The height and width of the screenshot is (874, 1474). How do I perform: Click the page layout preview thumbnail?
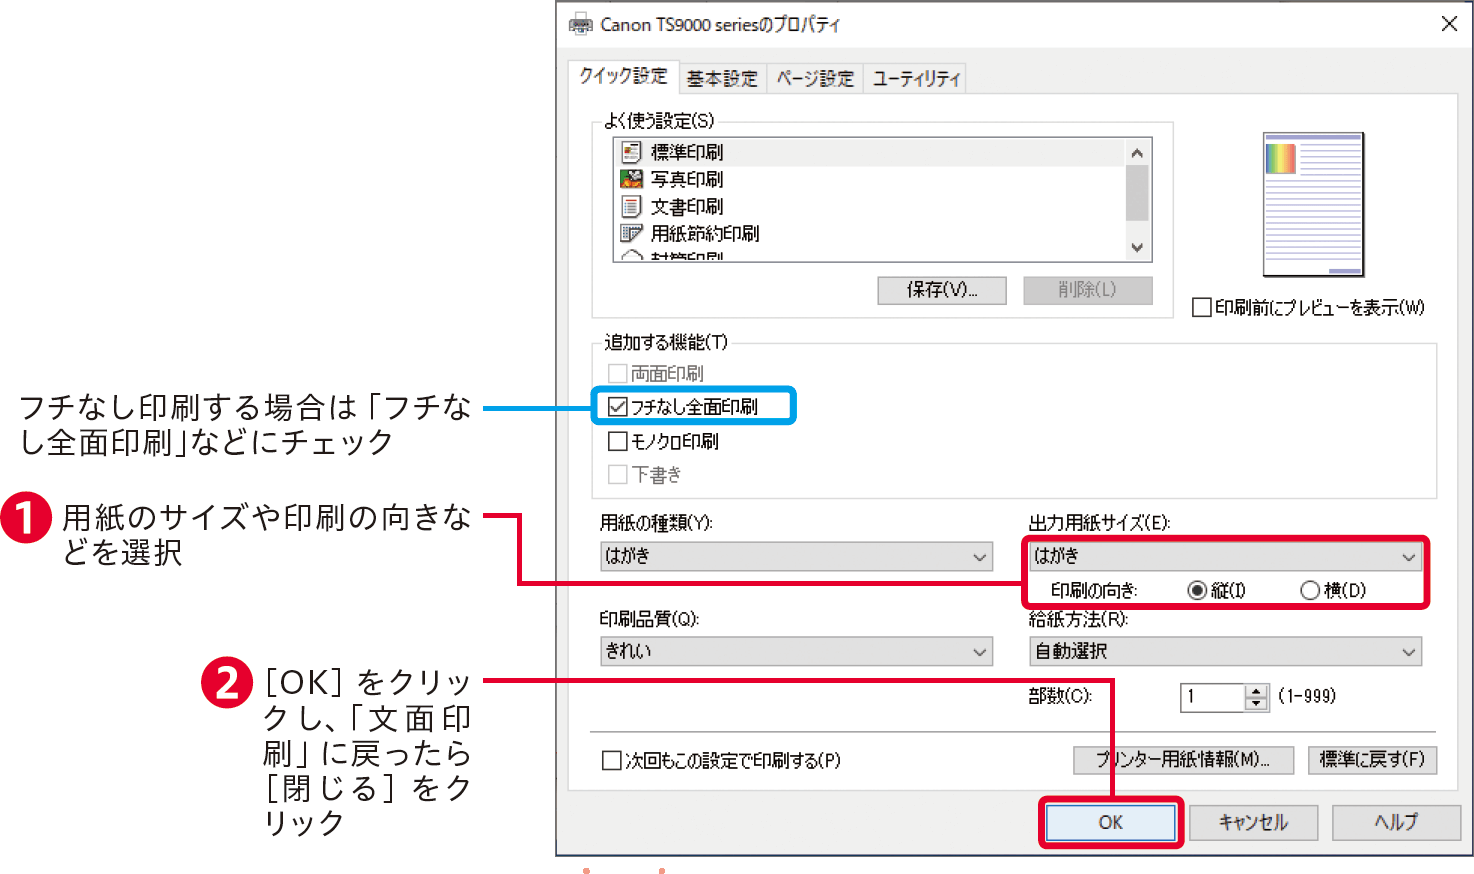(x=1313, y=204)
